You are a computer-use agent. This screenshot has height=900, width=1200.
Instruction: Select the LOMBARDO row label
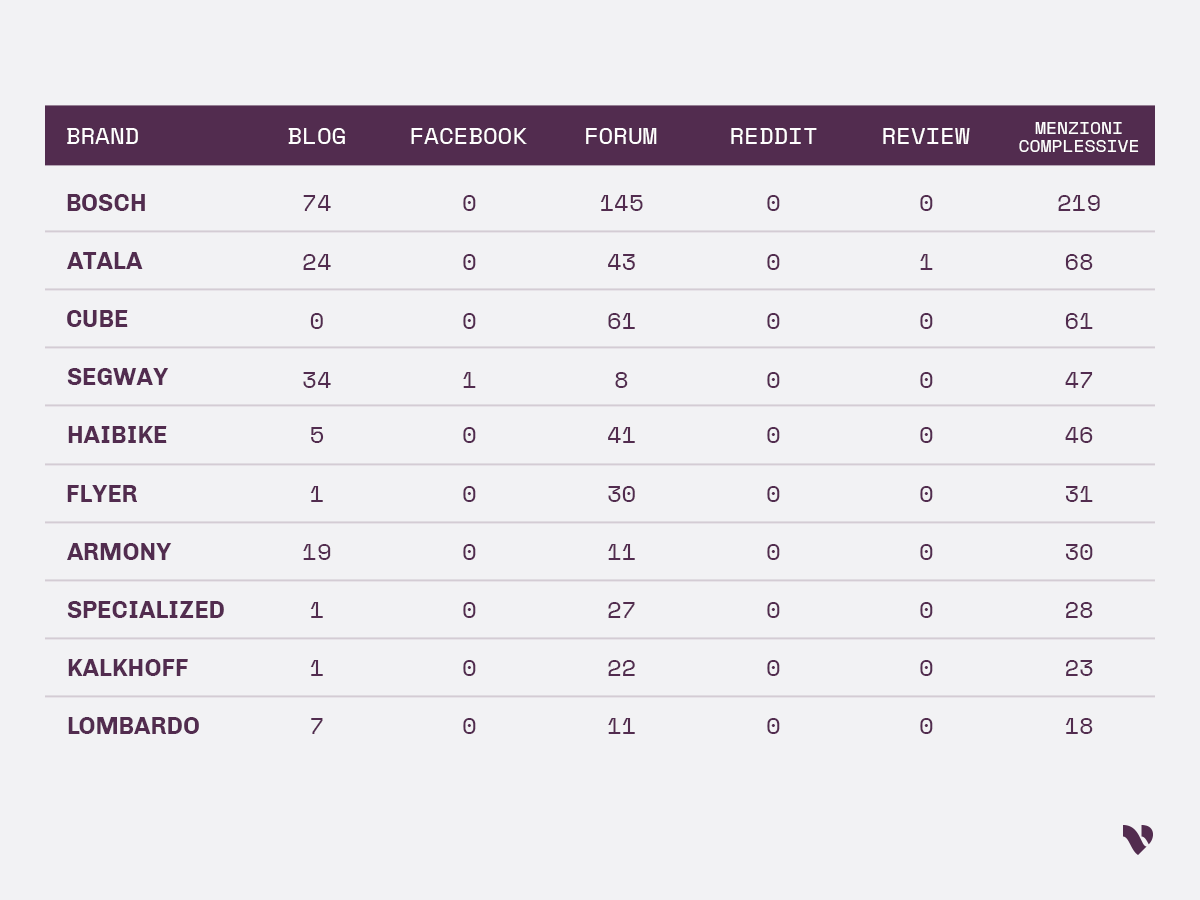pyautogui.click(x=133, y=726)
